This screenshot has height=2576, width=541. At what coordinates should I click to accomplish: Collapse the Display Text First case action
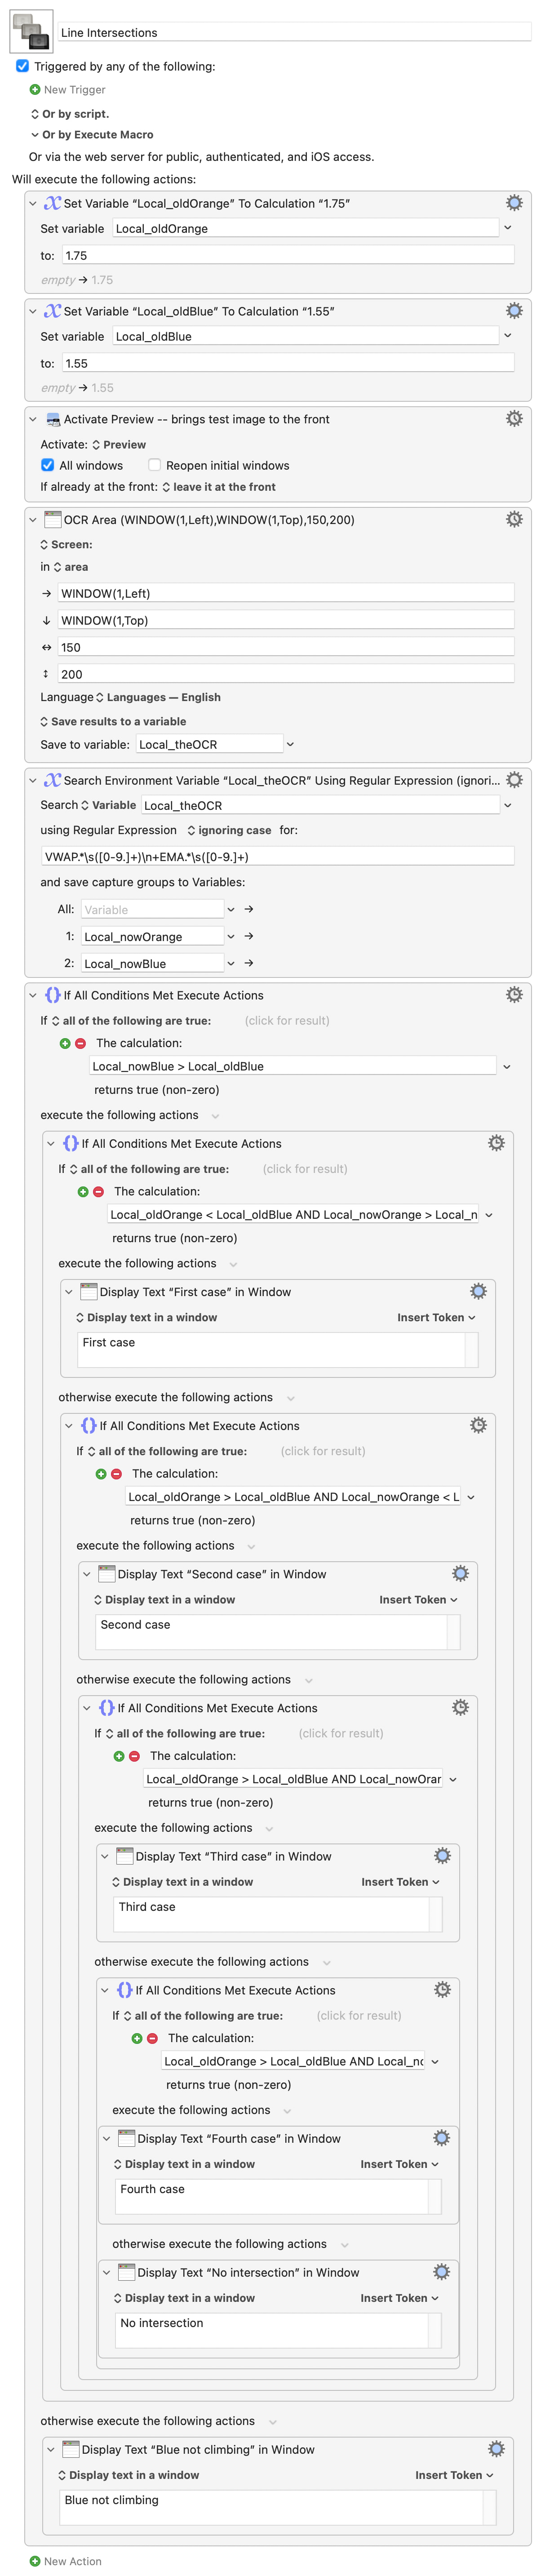pyautogui.click(x=69, y=1291)
